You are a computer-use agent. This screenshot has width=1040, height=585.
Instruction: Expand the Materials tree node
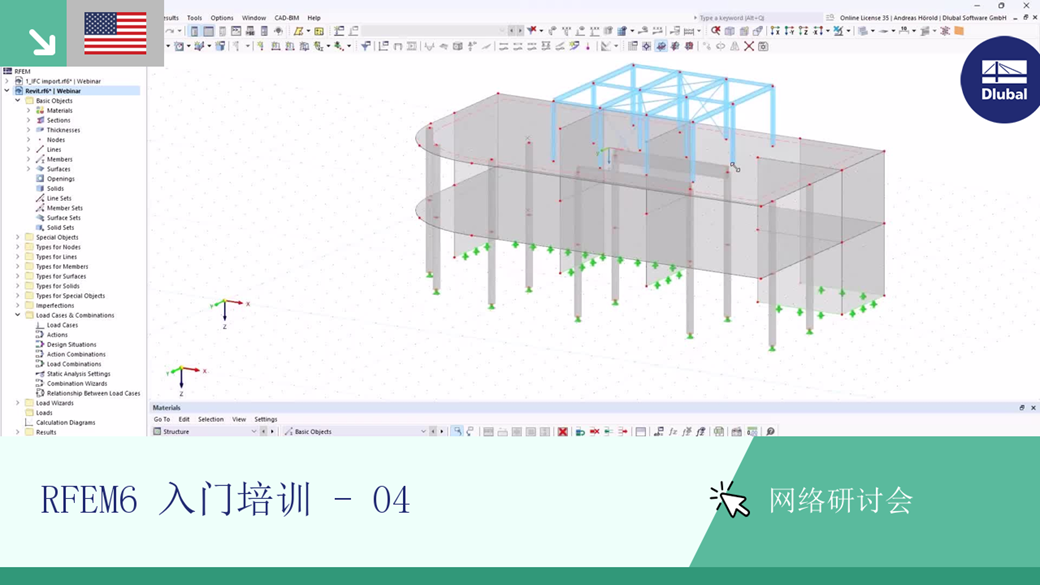[29, 110]
